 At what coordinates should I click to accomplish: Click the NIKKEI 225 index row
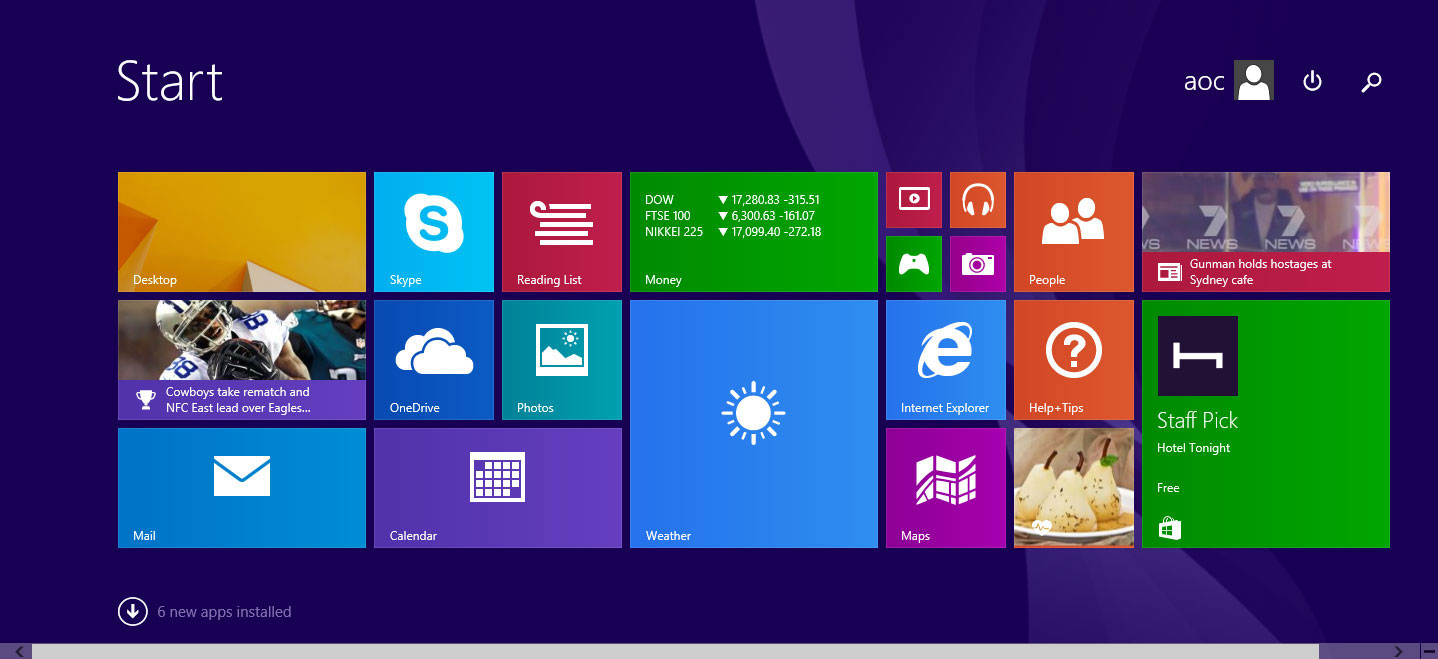(733, 232)
